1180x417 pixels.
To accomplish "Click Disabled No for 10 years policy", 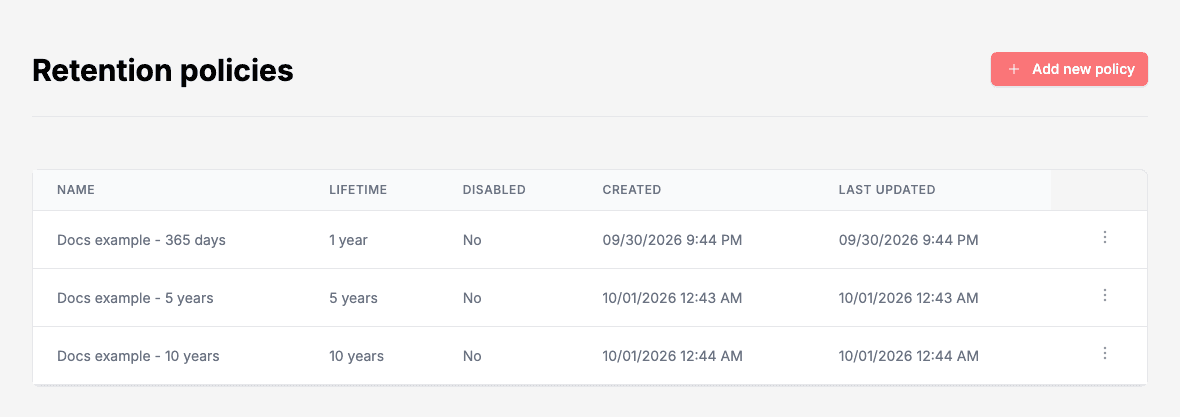I will [x=472, y=356].
